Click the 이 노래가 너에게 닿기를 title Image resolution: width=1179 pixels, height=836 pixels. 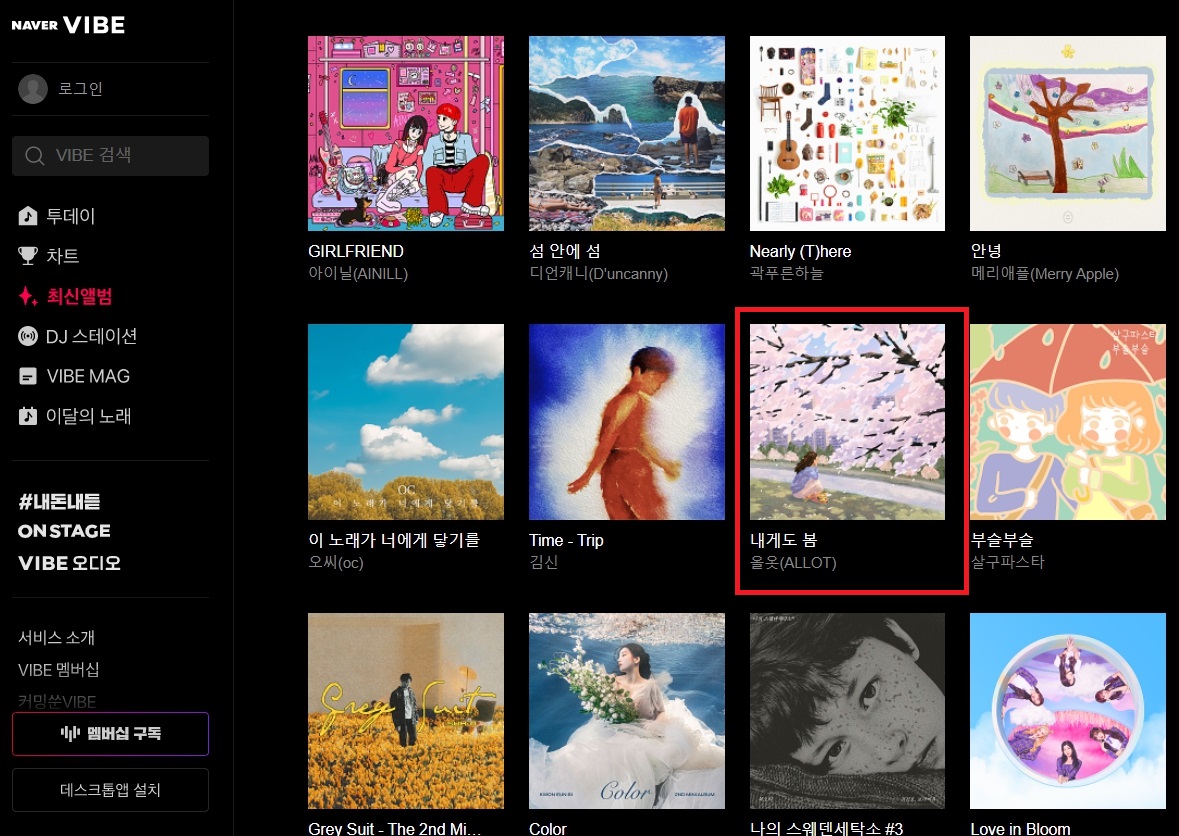coord(394,540)
